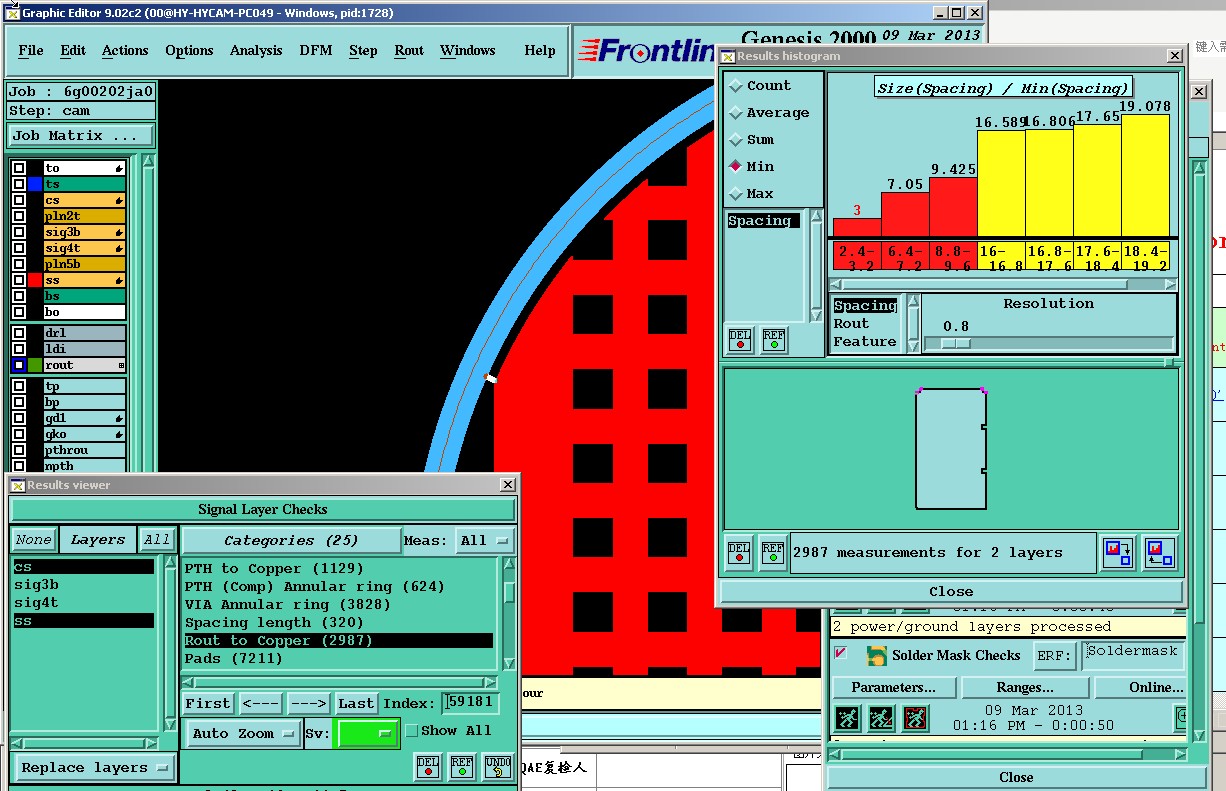
Task: Click Index input field
Action: click(470, 704)
